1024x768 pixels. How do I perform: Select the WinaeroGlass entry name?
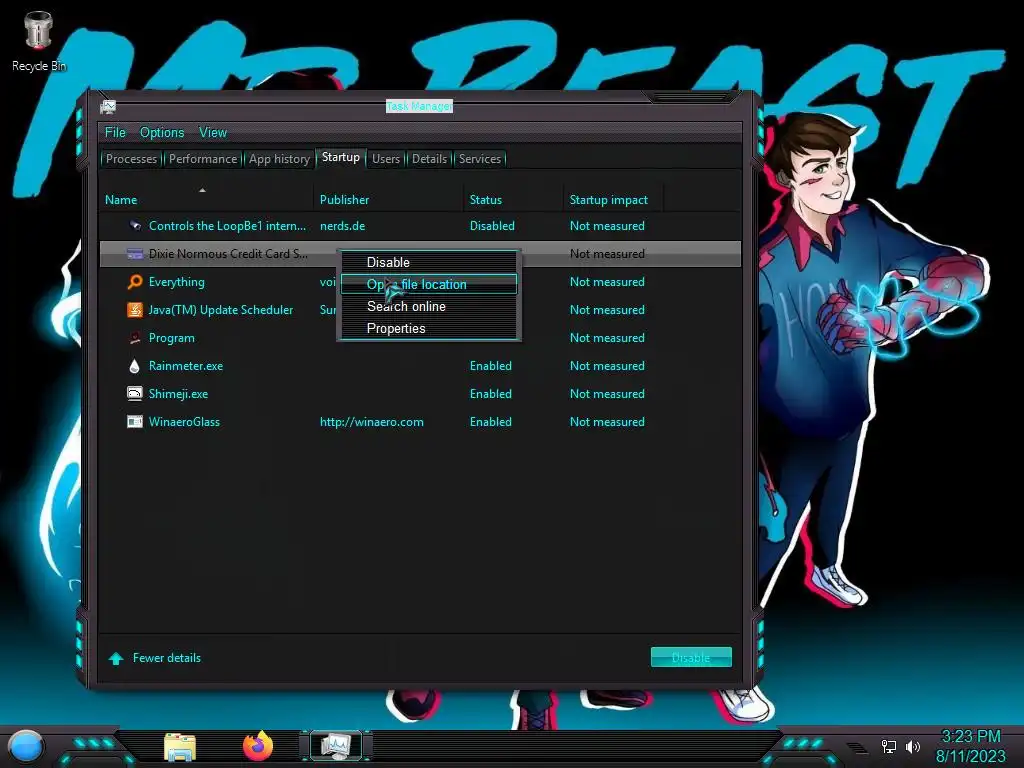[184, 422]
